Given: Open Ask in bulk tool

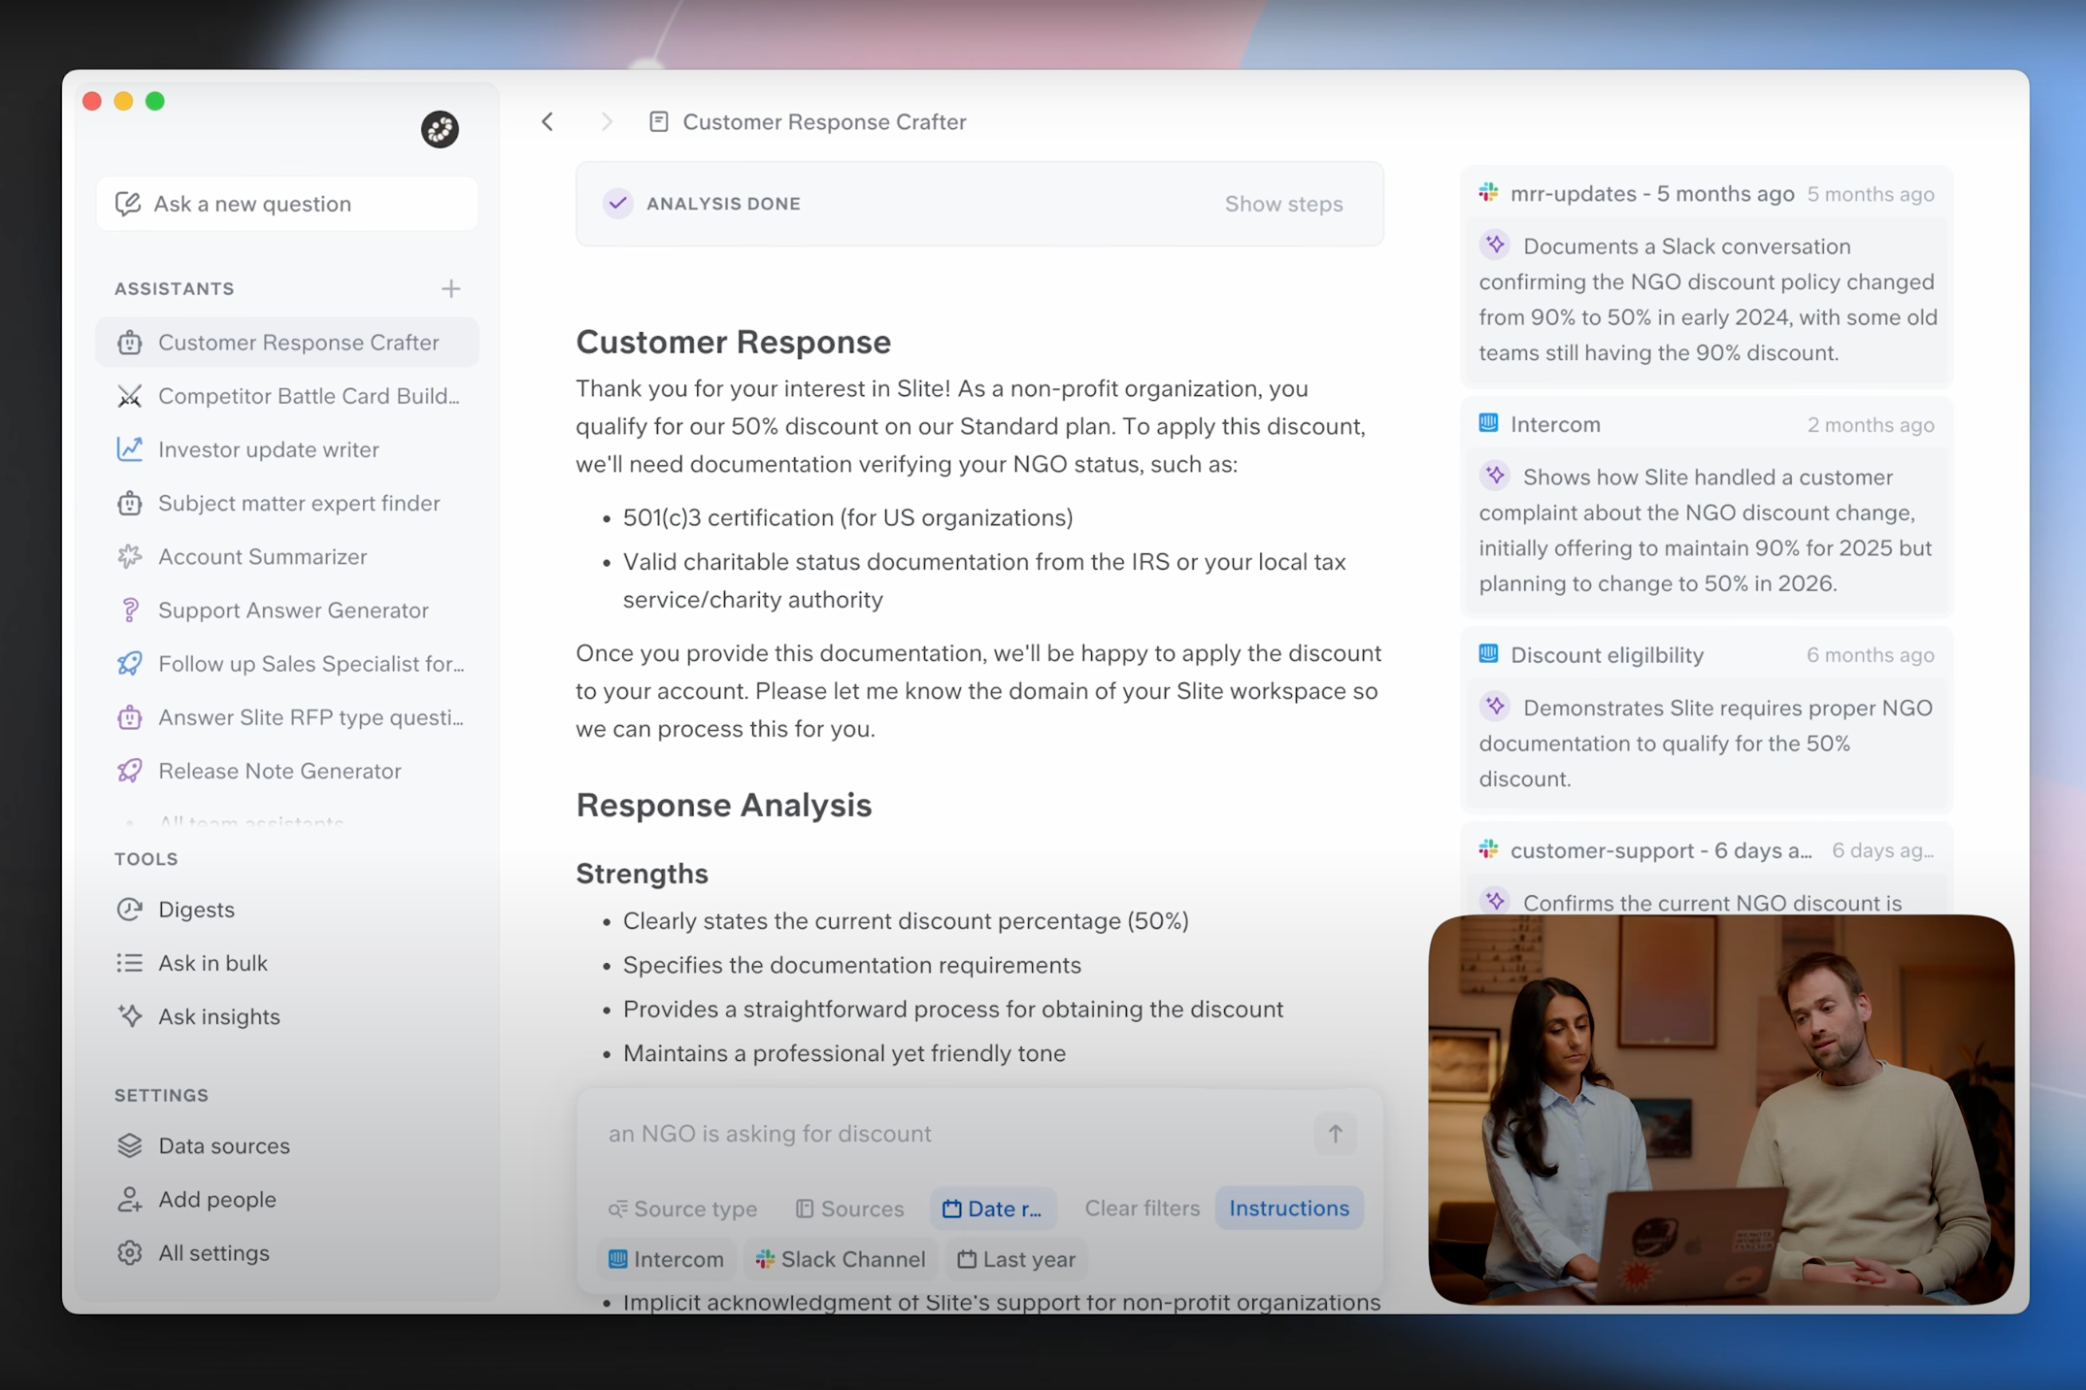Looking at the screenshot, I should [212, 962].
